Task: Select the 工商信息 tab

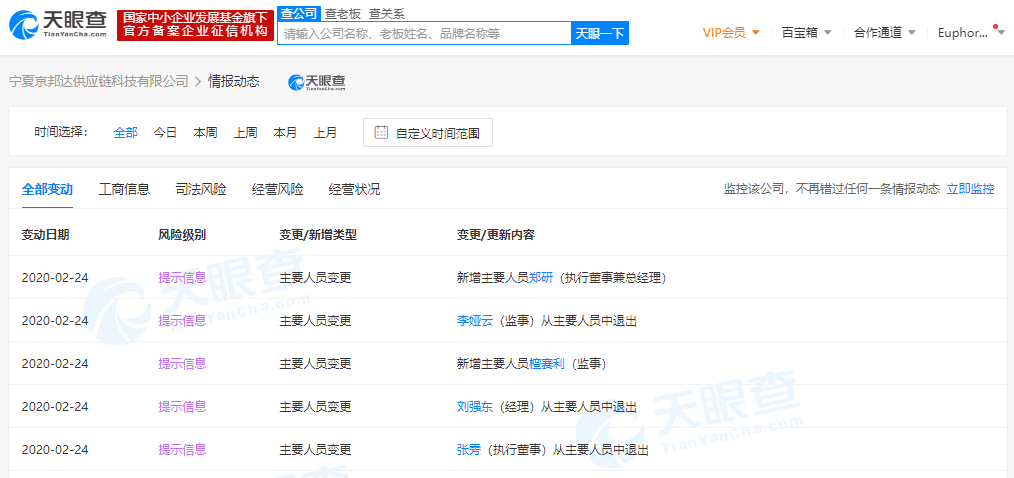Action: [124, 189]
